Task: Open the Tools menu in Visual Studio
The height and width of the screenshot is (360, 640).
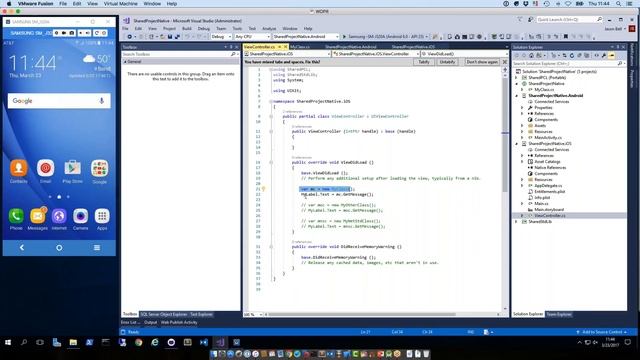Action: (x=237, y=29)
